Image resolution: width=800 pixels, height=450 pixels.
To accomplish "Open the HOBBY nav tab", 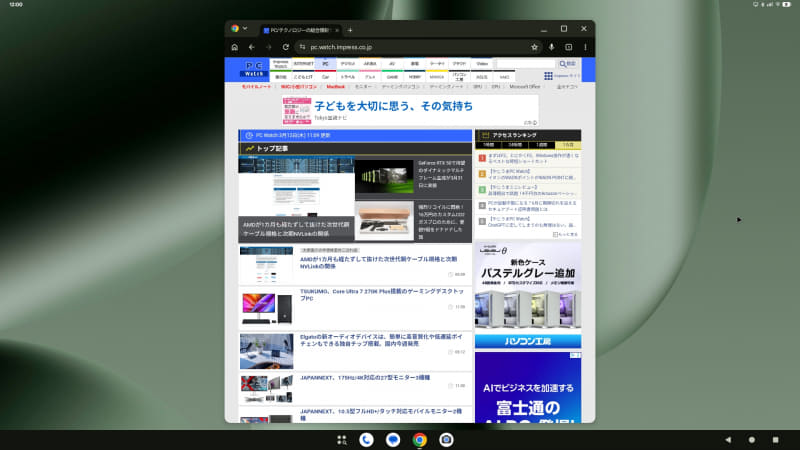I will [414, 77].
